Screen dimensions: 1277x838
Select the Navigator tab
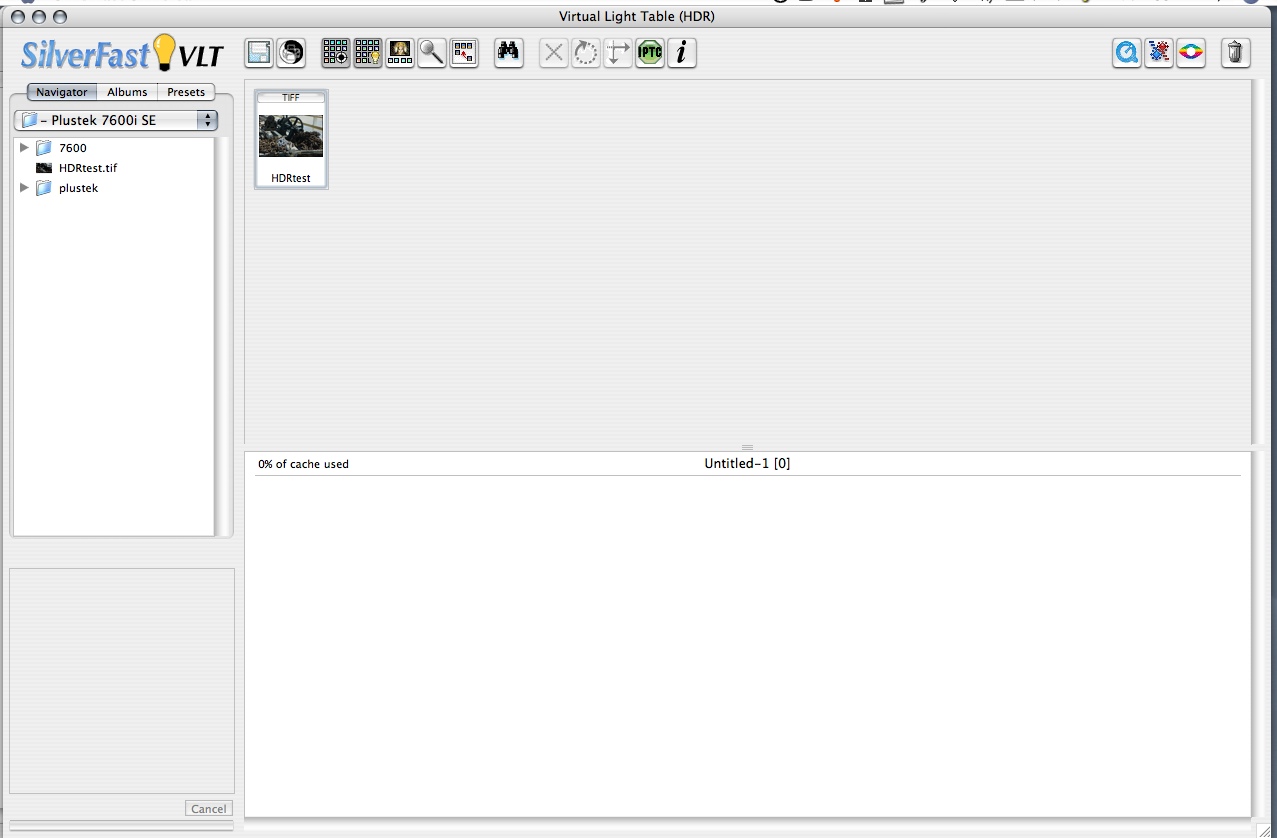pos(62,92)
